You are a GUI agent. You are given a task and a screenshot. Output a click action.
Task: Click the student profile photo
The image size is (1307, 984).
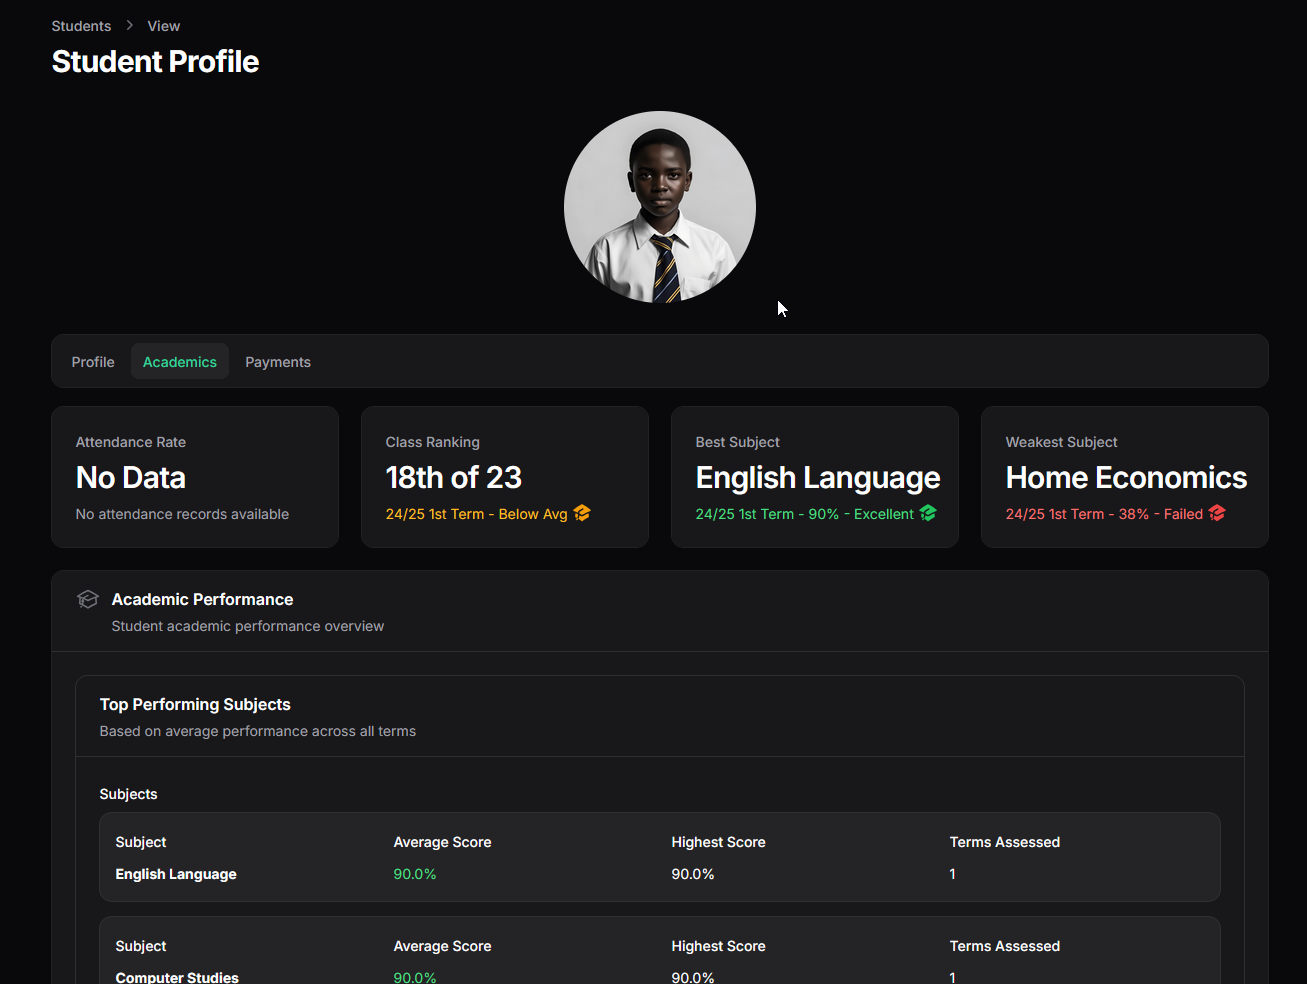[660, 207]
